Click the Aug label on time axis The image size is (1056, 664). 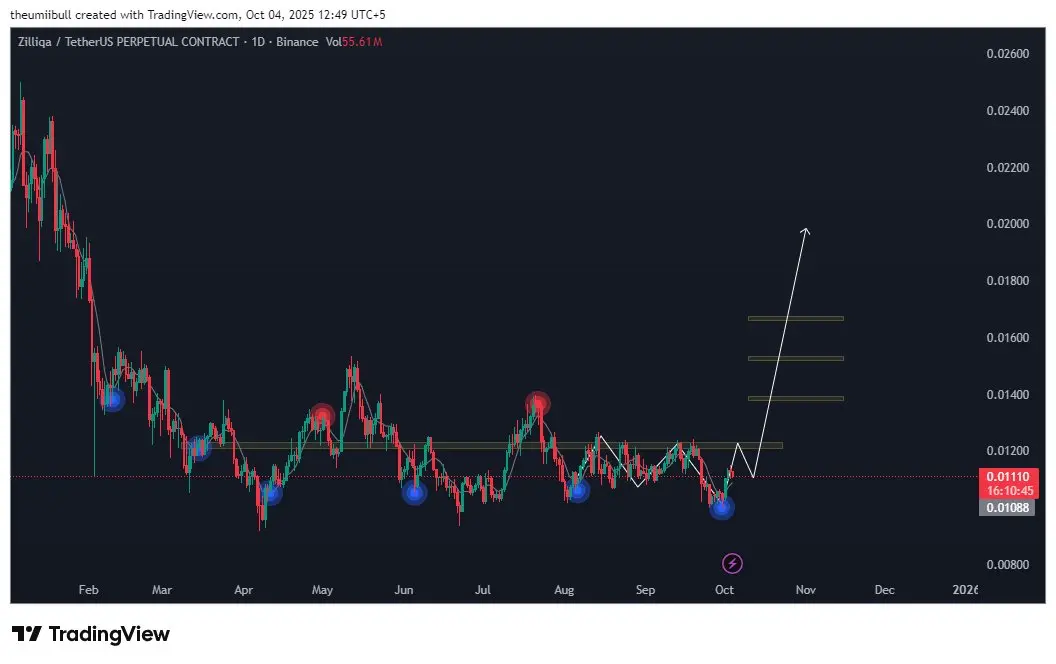click(564, 590)
